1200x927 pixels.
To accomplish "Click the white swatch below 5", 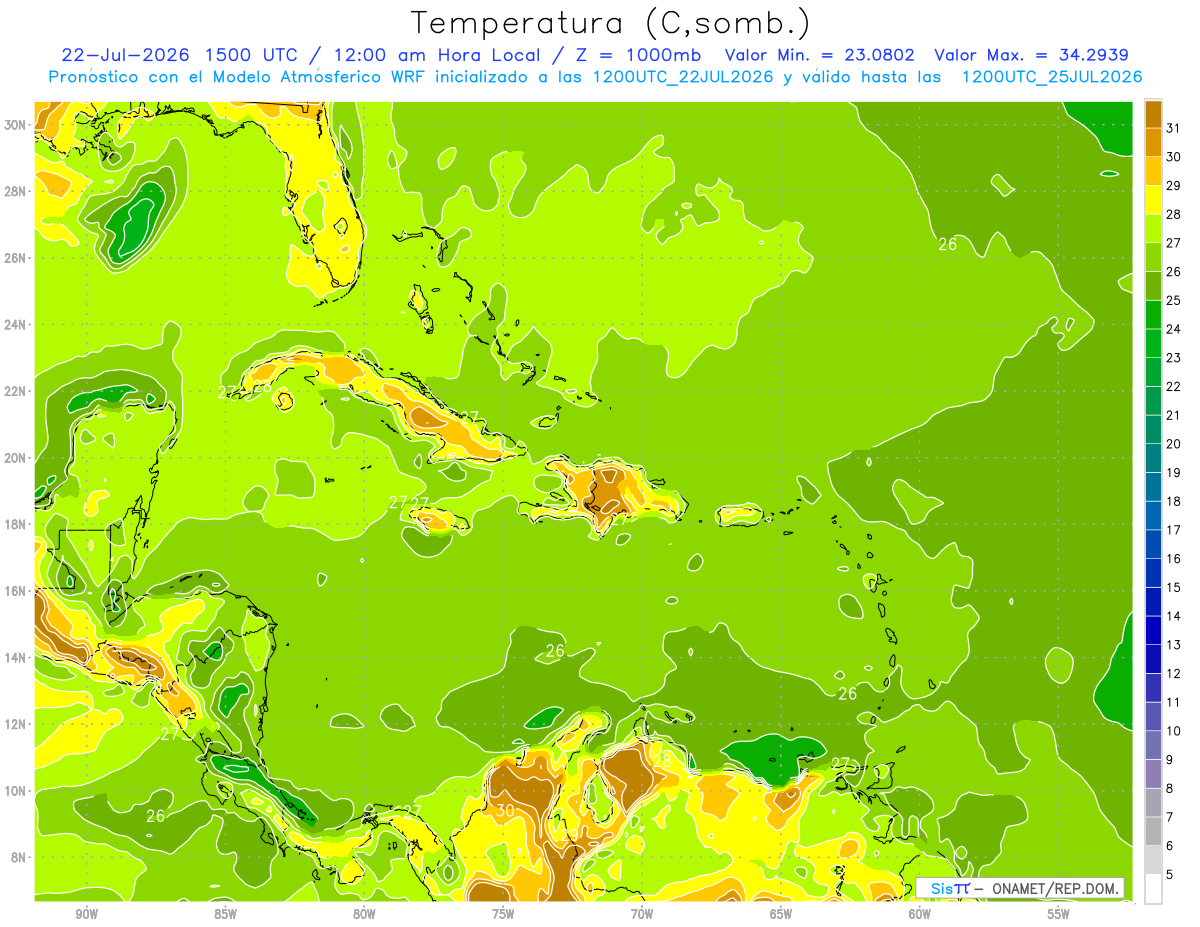I will tap(1153, 889).
